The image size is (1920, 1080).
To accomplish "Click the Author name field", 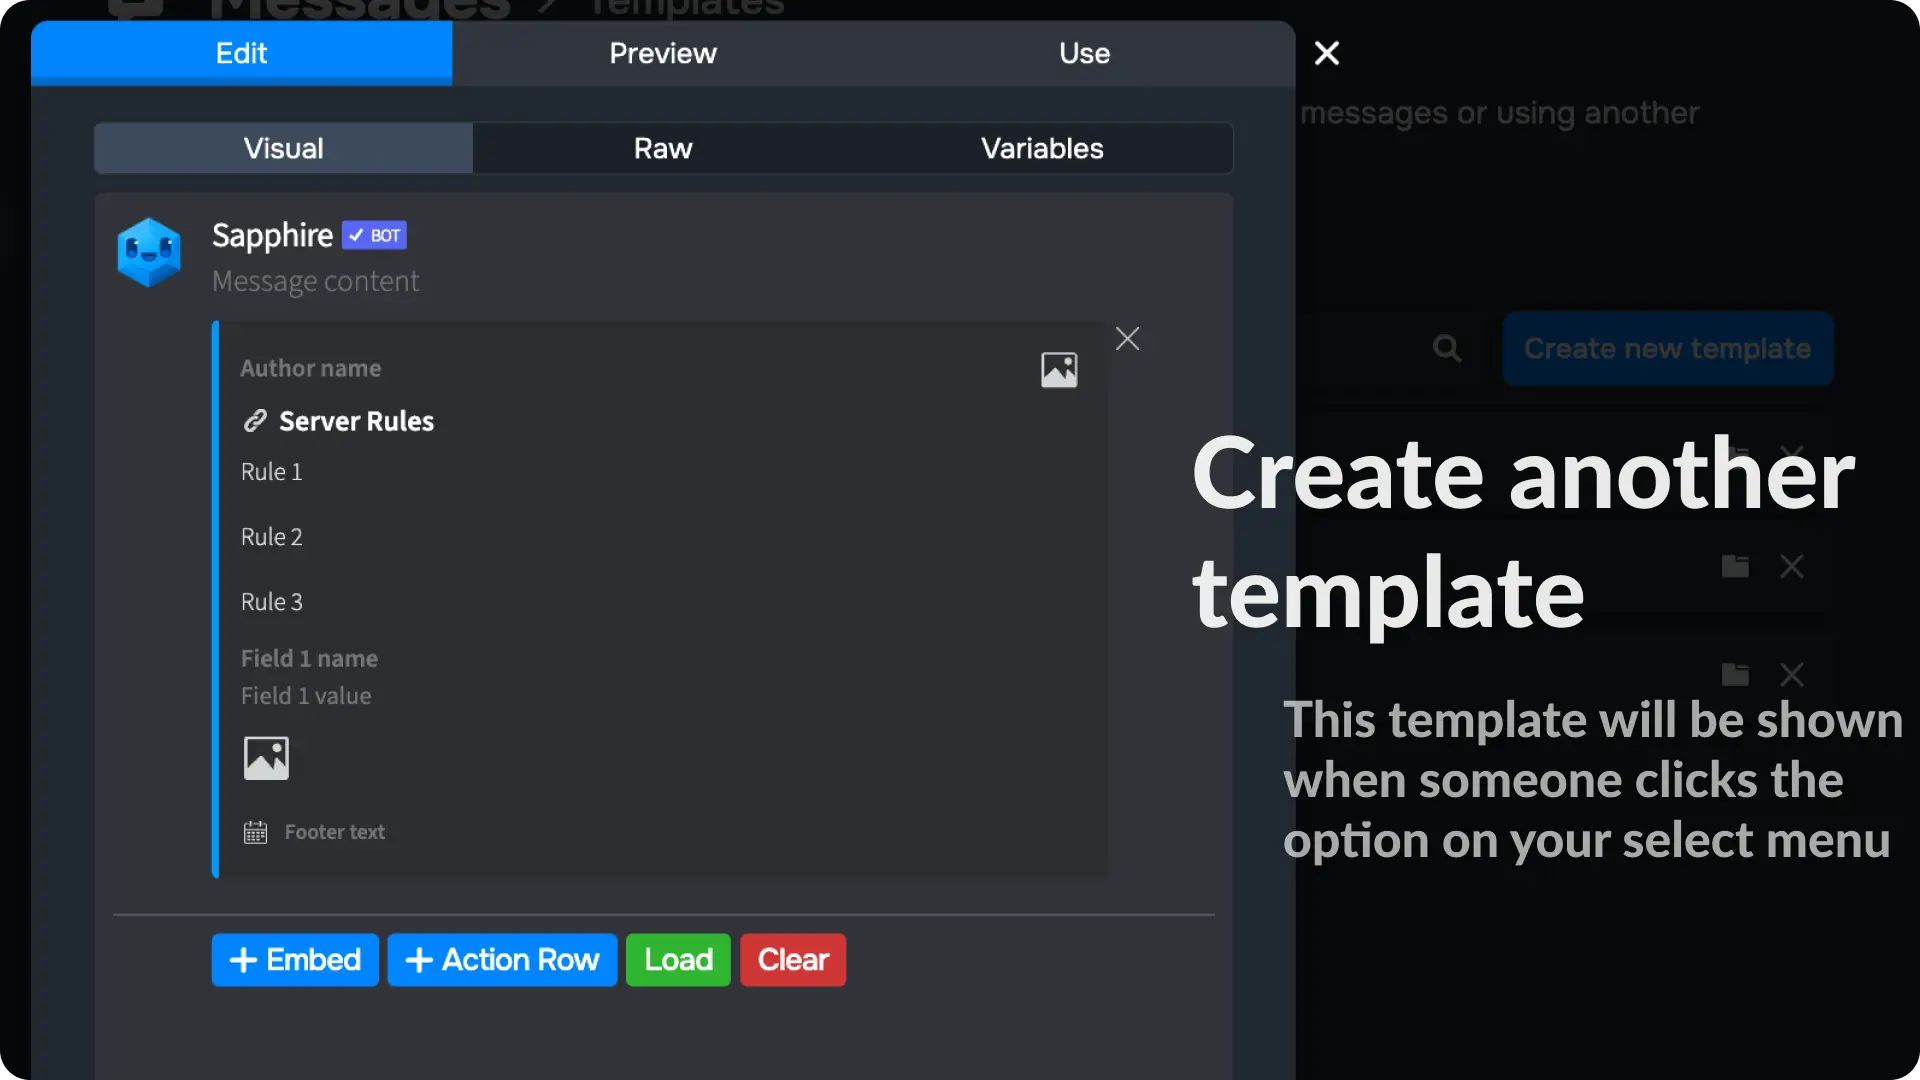I will point(311,368).
